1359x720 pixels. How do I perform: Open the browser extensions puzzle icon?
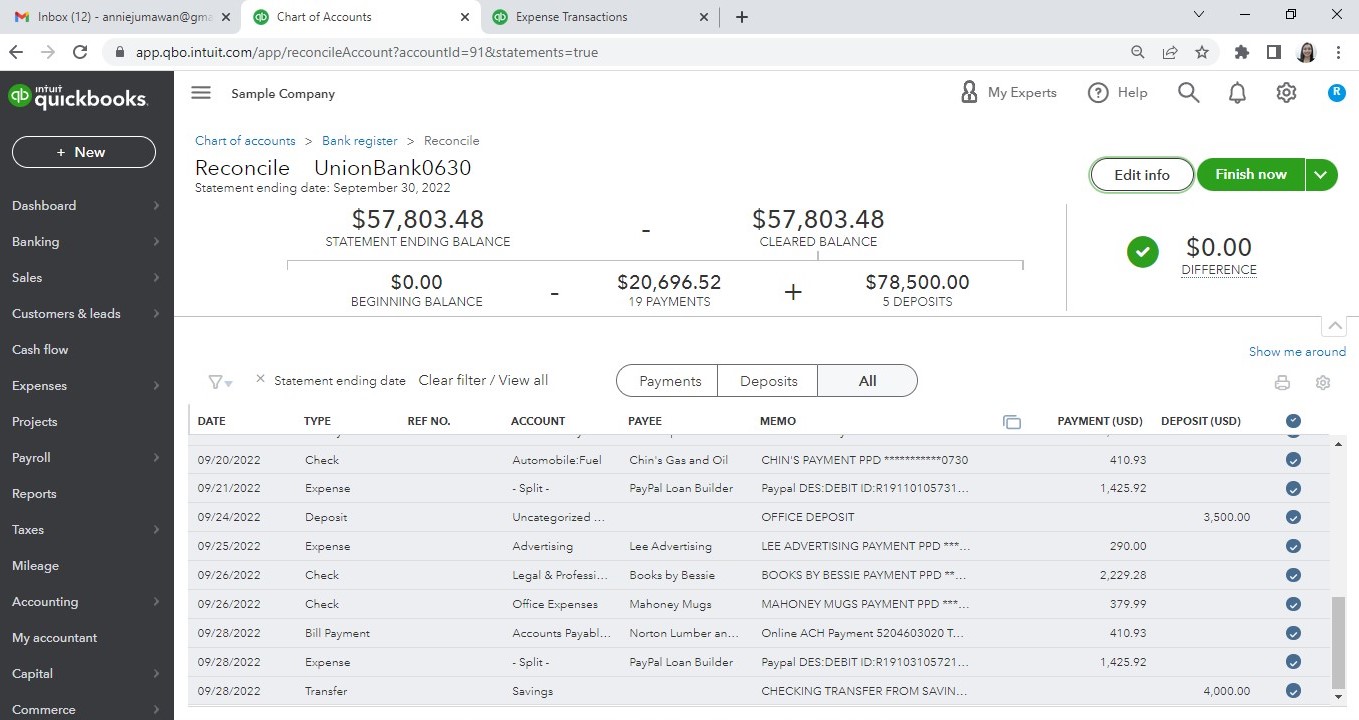pos(1242,52)
